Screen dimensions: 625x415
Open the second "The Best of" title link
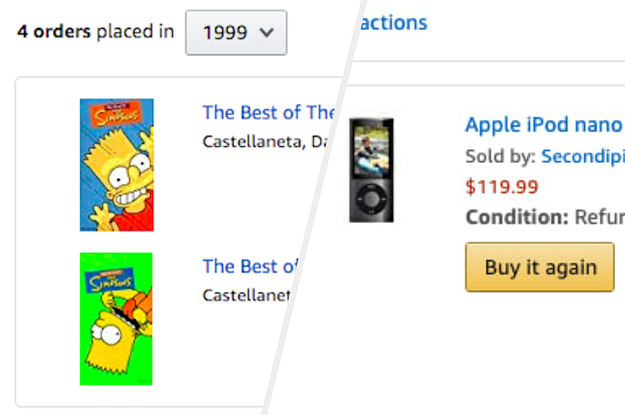point(250,266)
